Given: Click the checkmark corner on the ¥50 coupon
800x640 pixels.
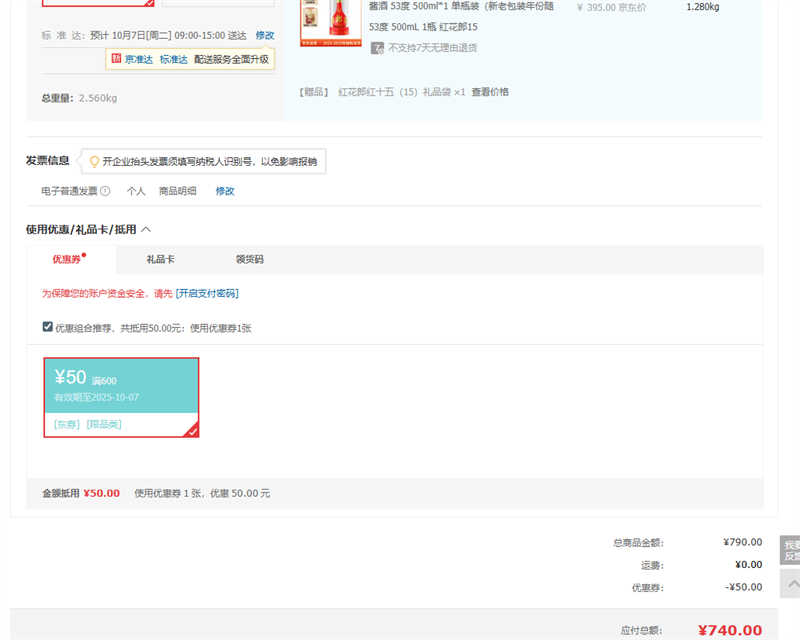Looking at the screenshot, I should click(192, 431).
